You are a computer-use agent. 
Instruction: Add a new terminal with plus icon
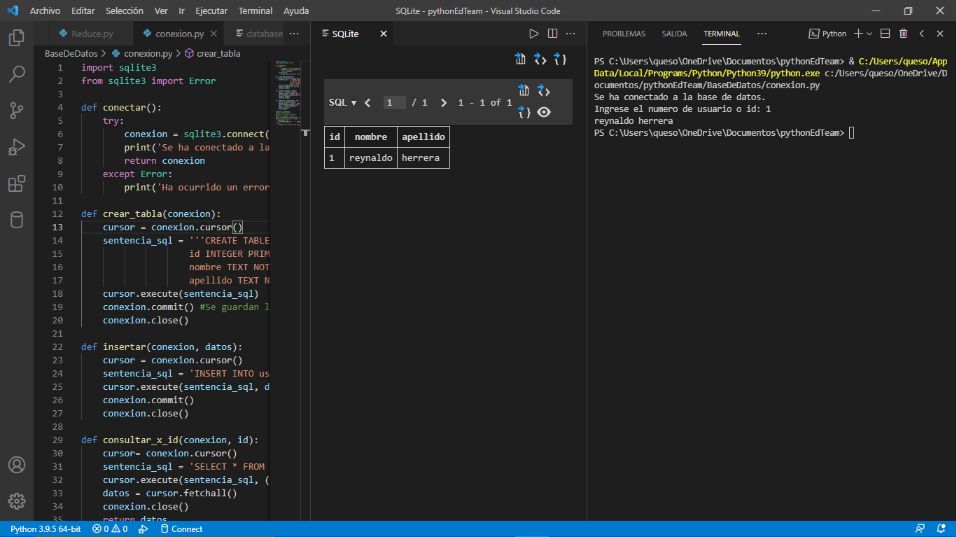pyautogui.click(x=858, y=34)
